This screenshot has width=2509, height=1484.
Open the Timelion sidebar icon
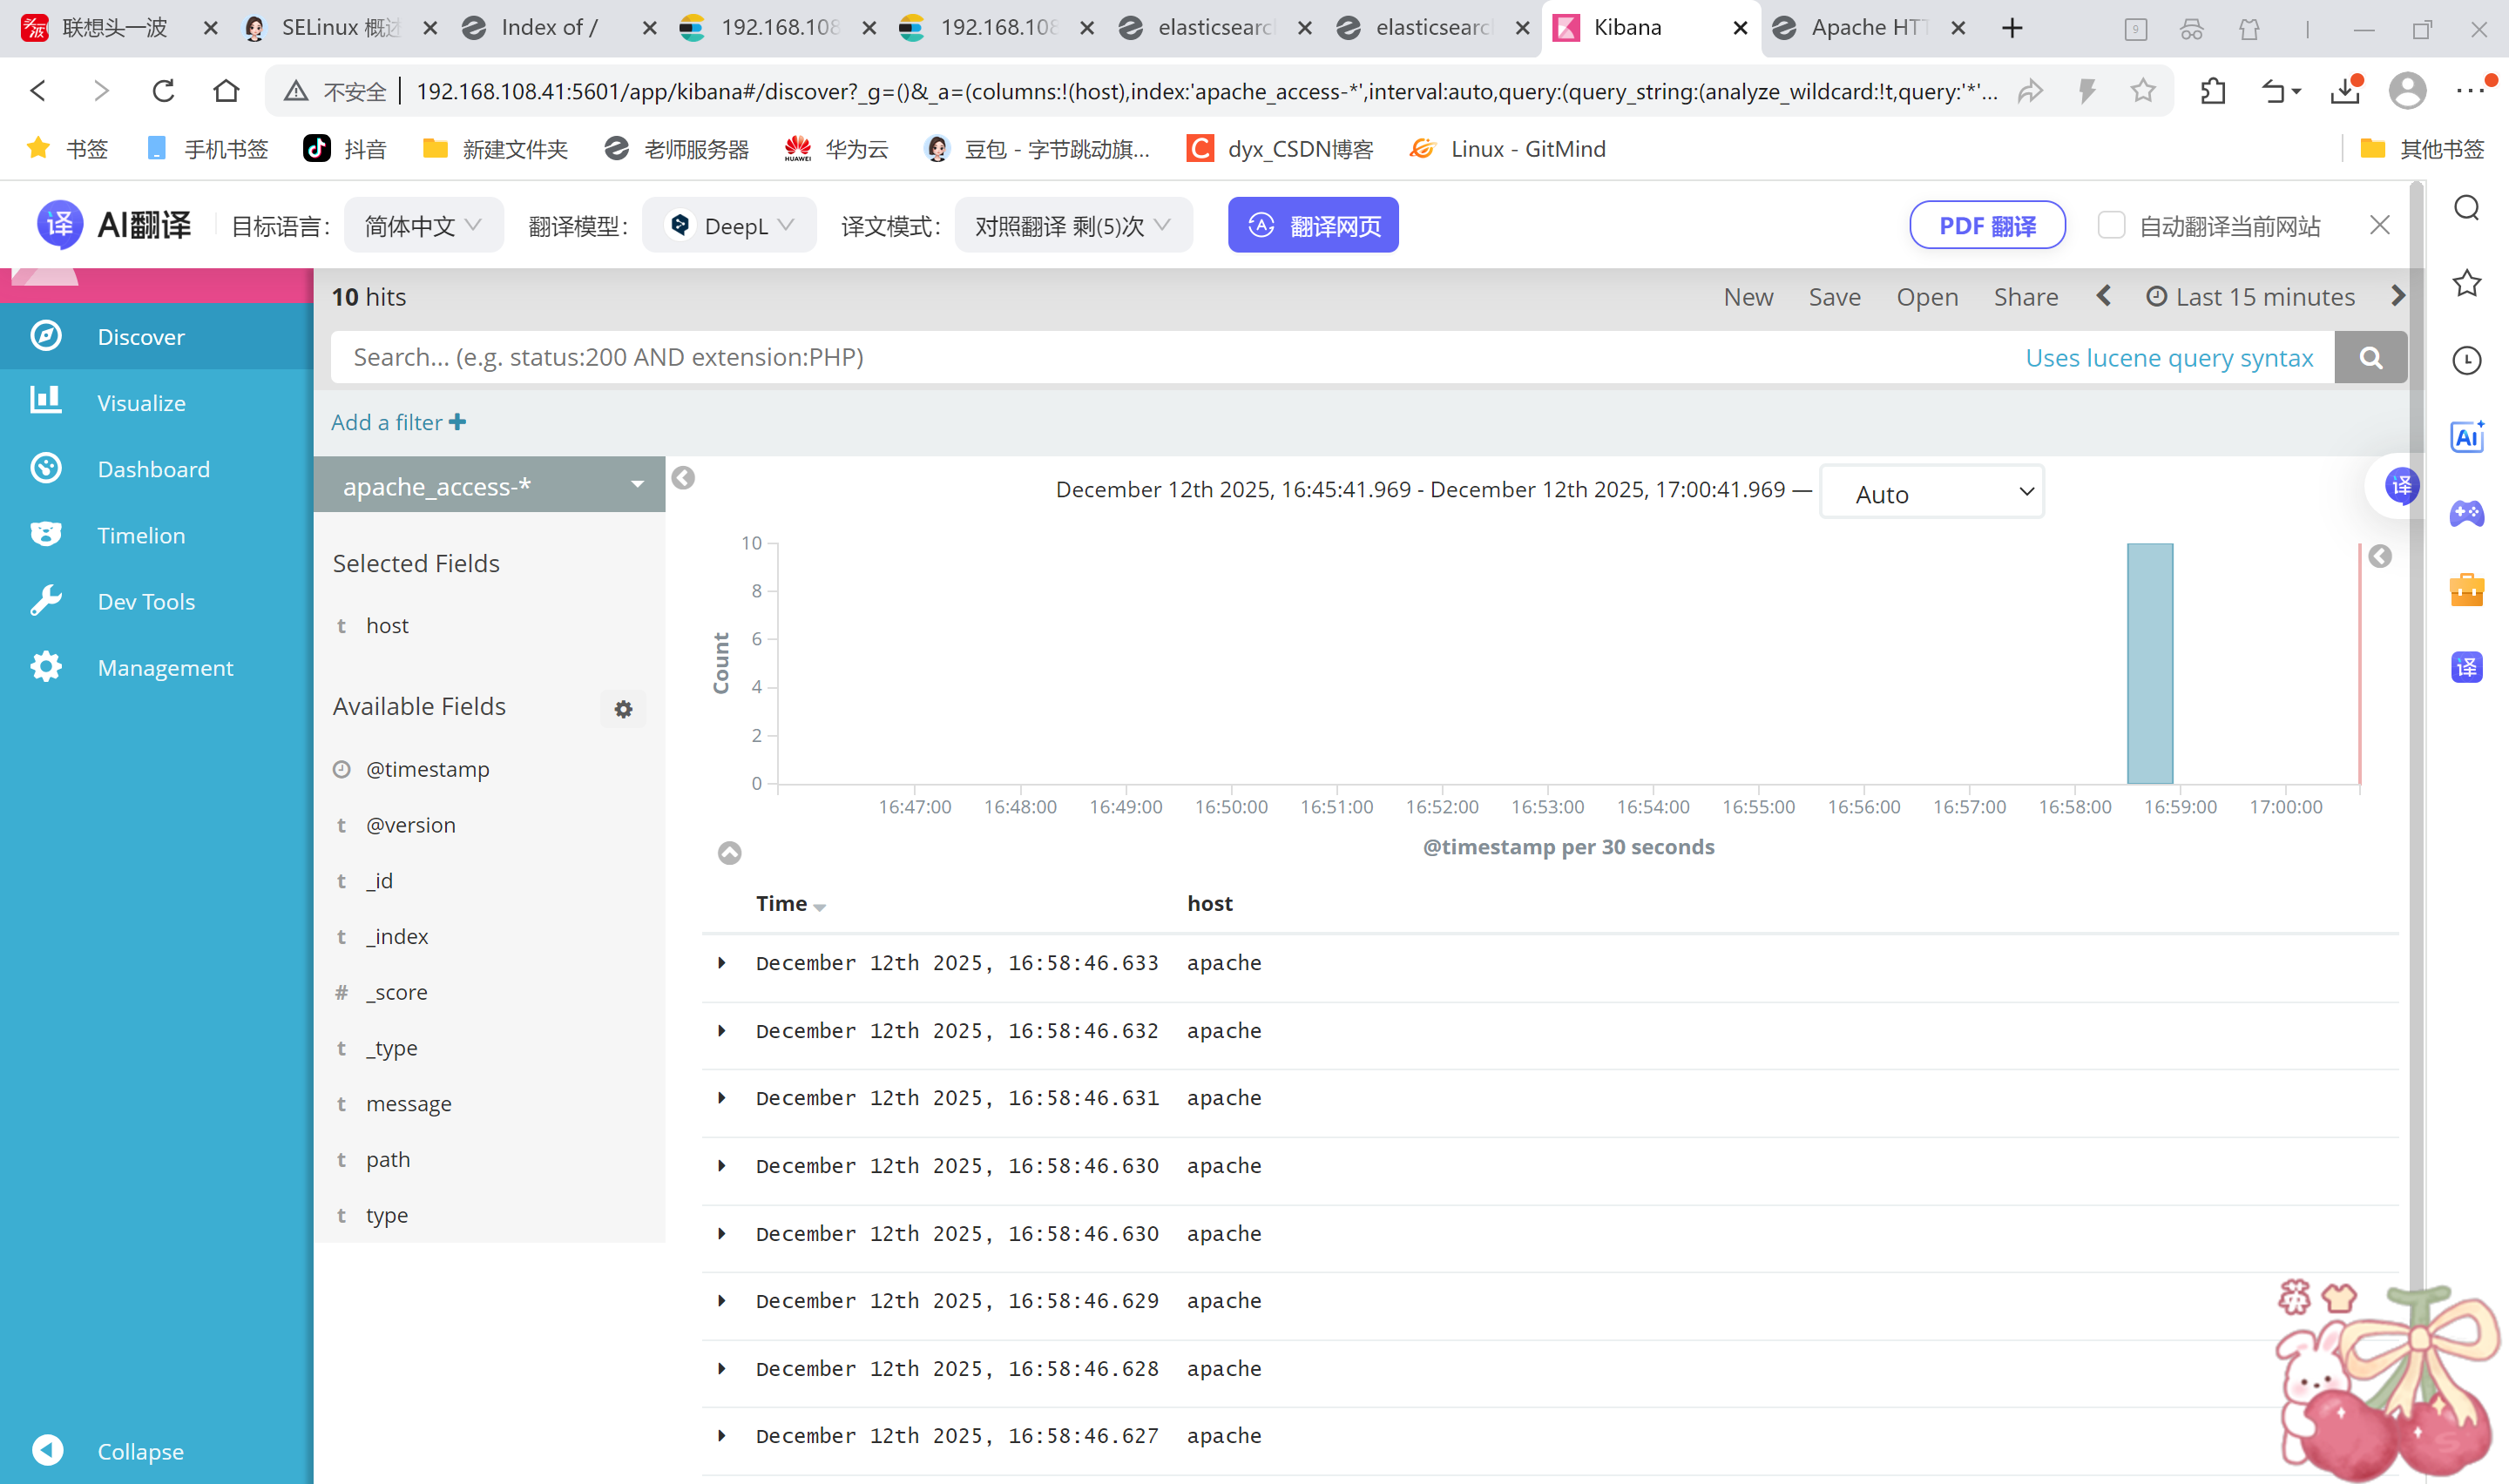[x=46, y=535]
